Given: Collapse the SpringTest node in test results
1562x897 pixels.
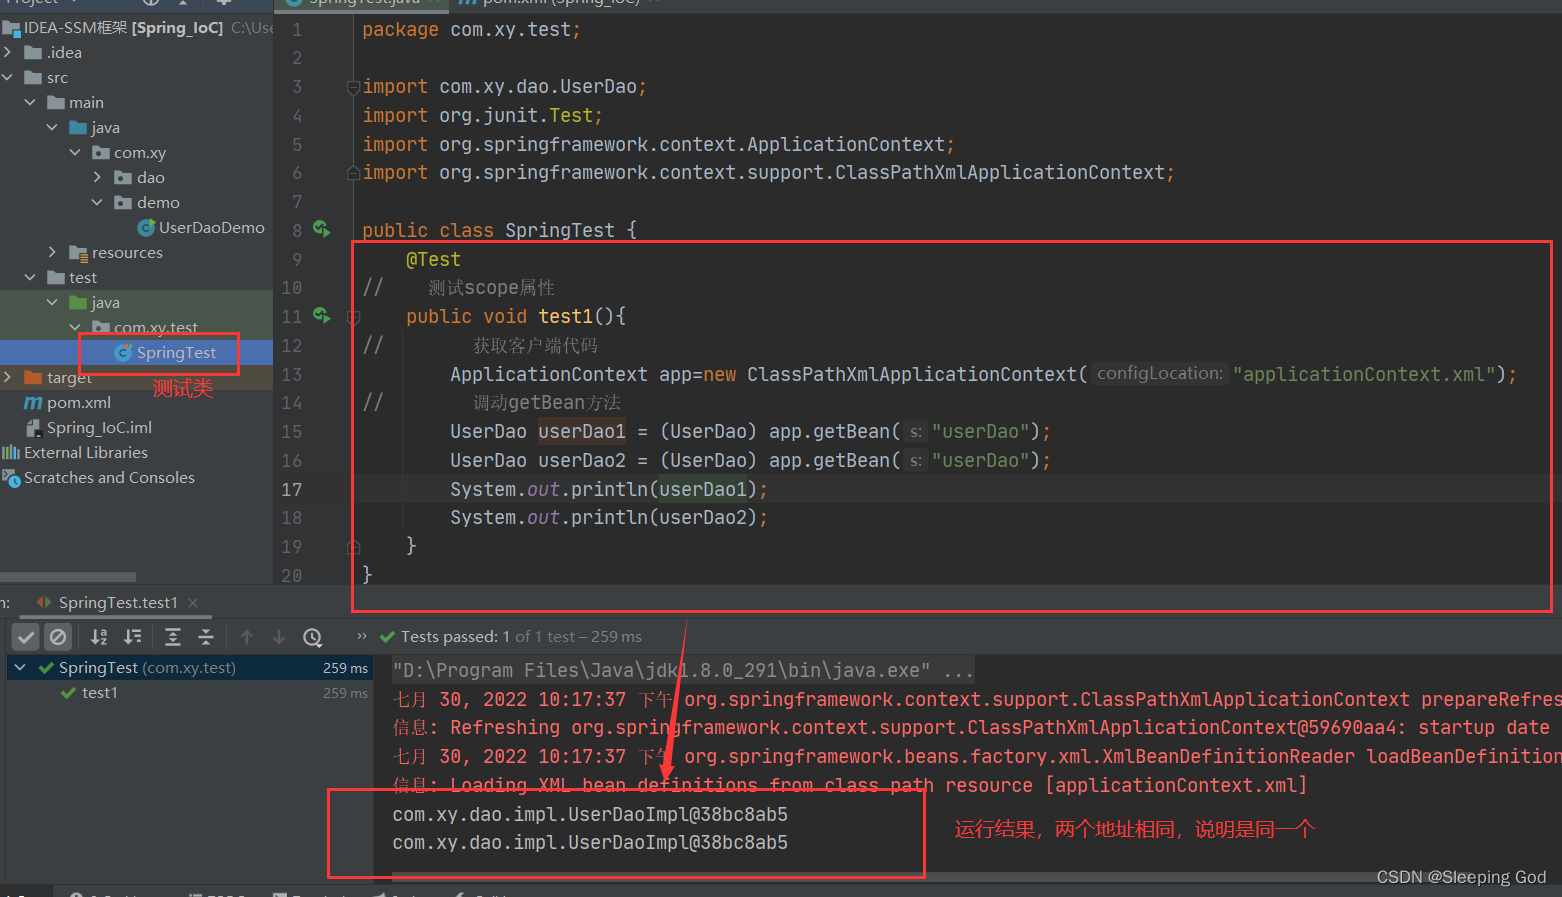Looking at the screenshot, I should coord(20,667).
